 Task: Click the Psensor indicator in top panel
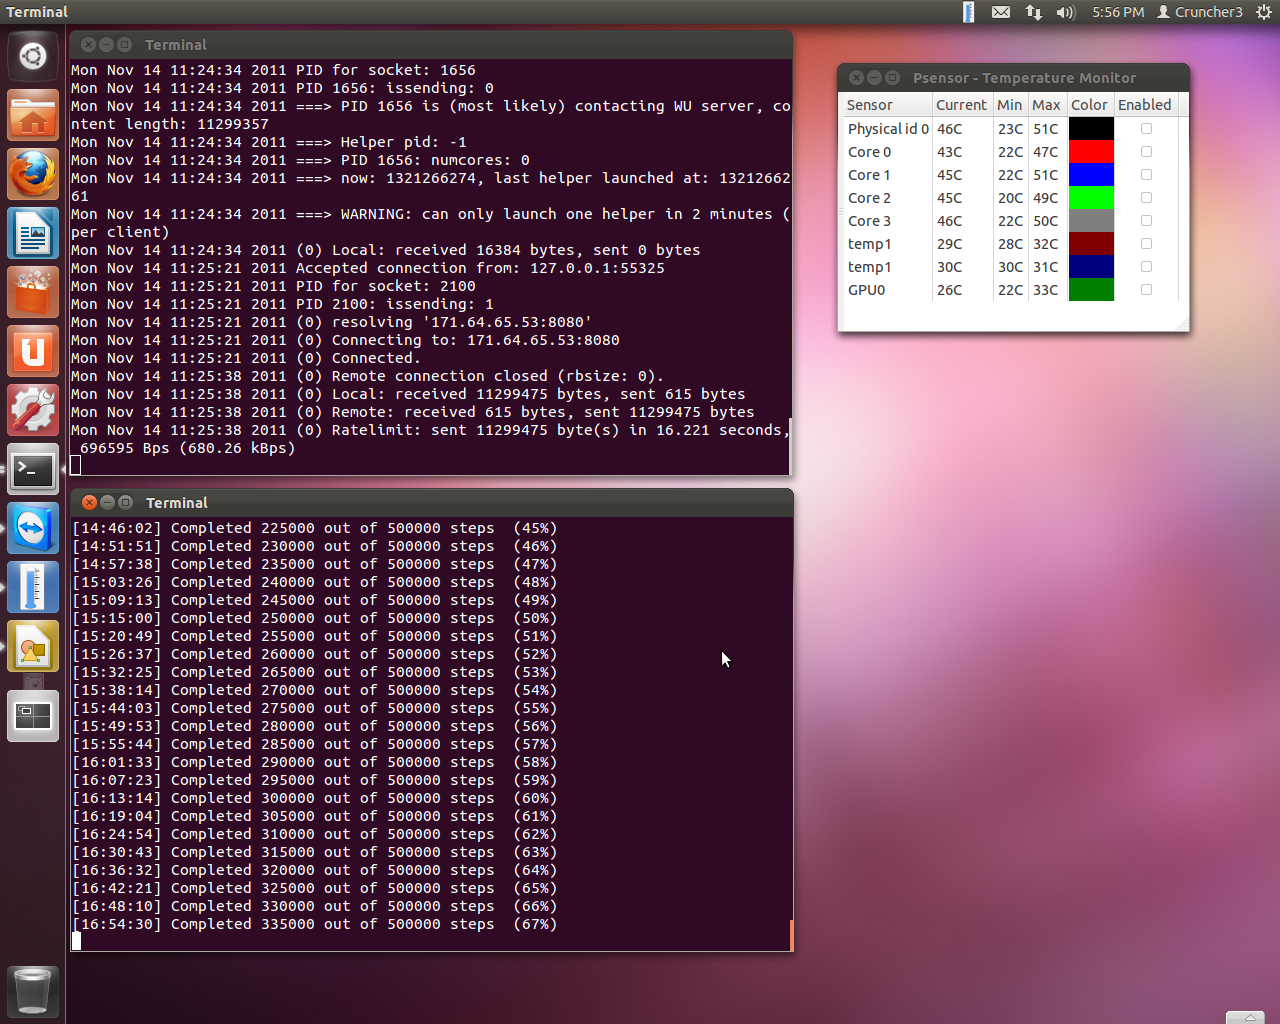tap(968, 12)
